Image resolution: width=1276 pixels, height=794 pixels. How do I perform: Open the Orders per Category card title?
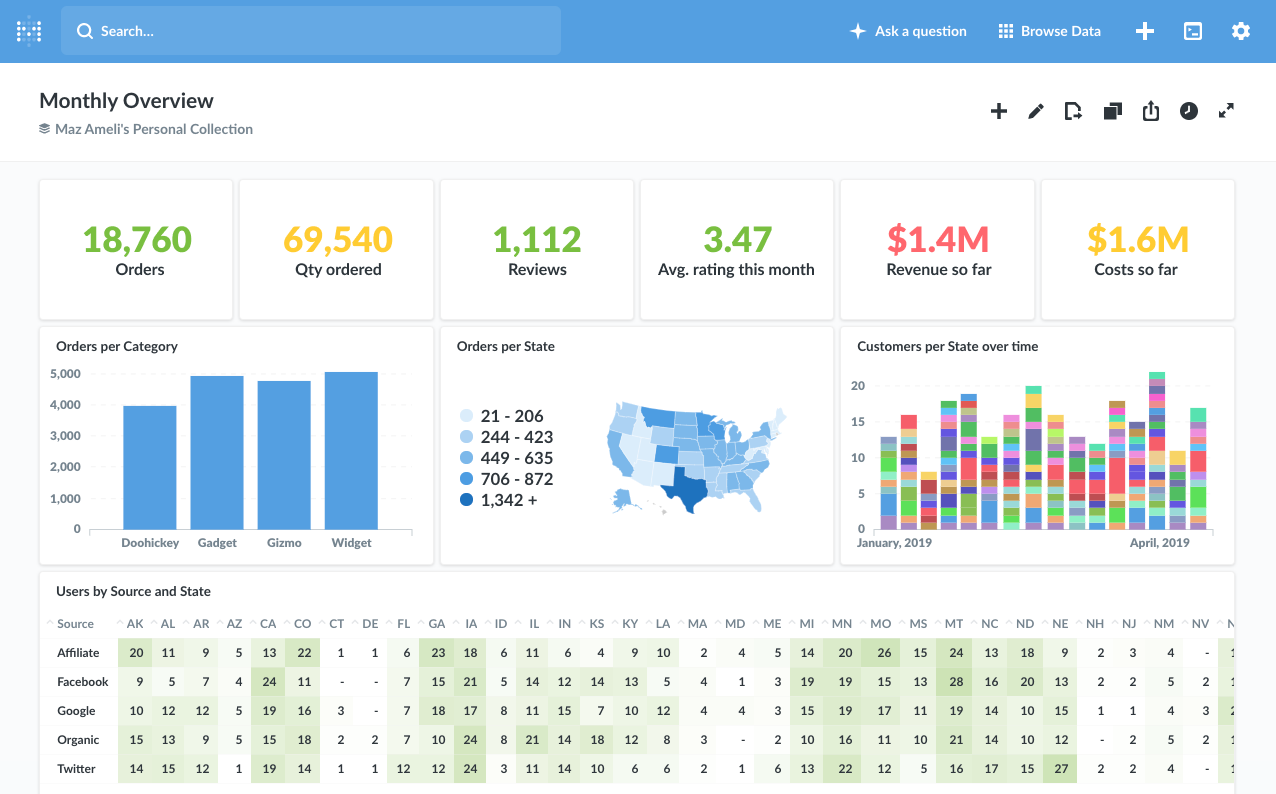tap(117, 346)
